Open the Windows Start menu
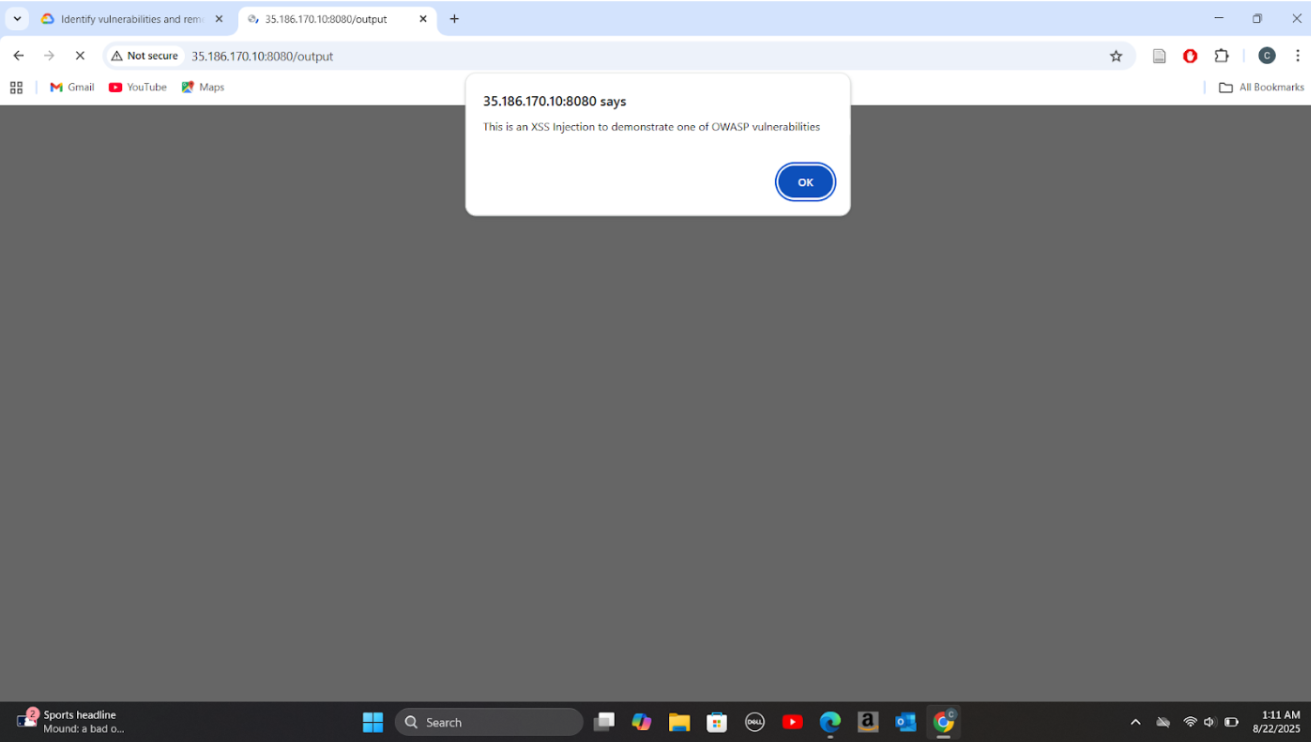Viewport: 1311px width, 742px height. click(x=373, y=722)
